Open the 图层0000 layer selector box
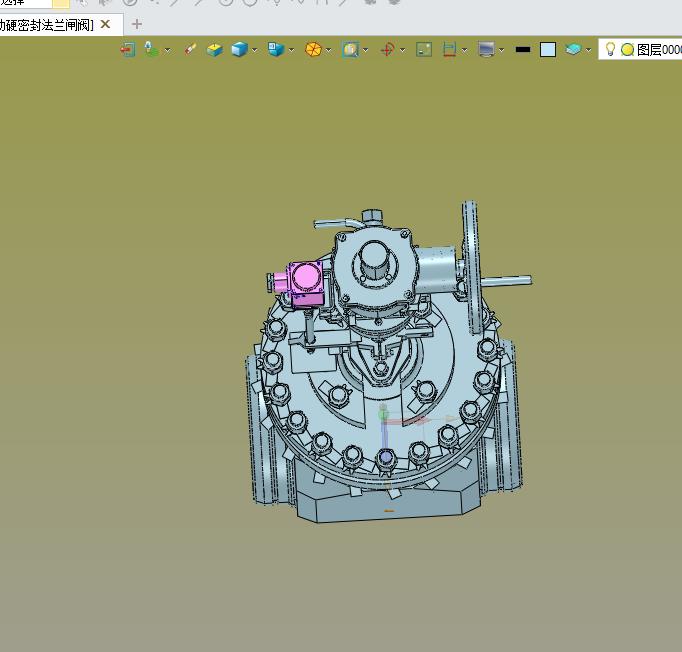 pos(640,50)
